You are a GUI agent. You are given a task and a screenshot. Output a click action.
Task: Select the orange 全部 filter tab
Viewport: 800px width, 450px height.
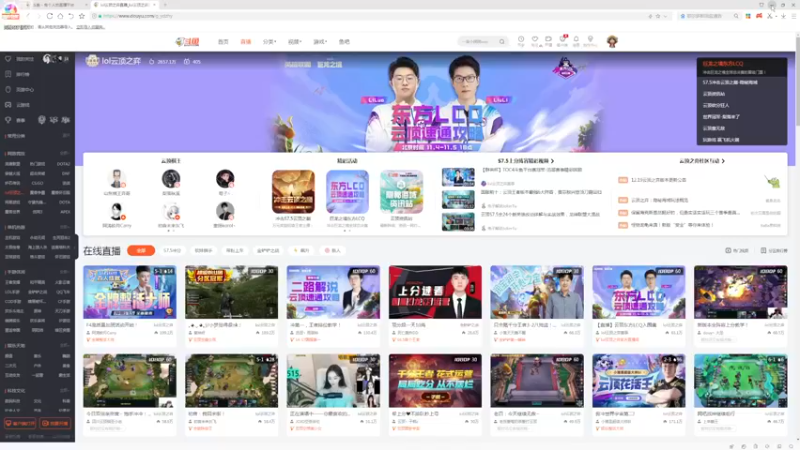(141, 251)
